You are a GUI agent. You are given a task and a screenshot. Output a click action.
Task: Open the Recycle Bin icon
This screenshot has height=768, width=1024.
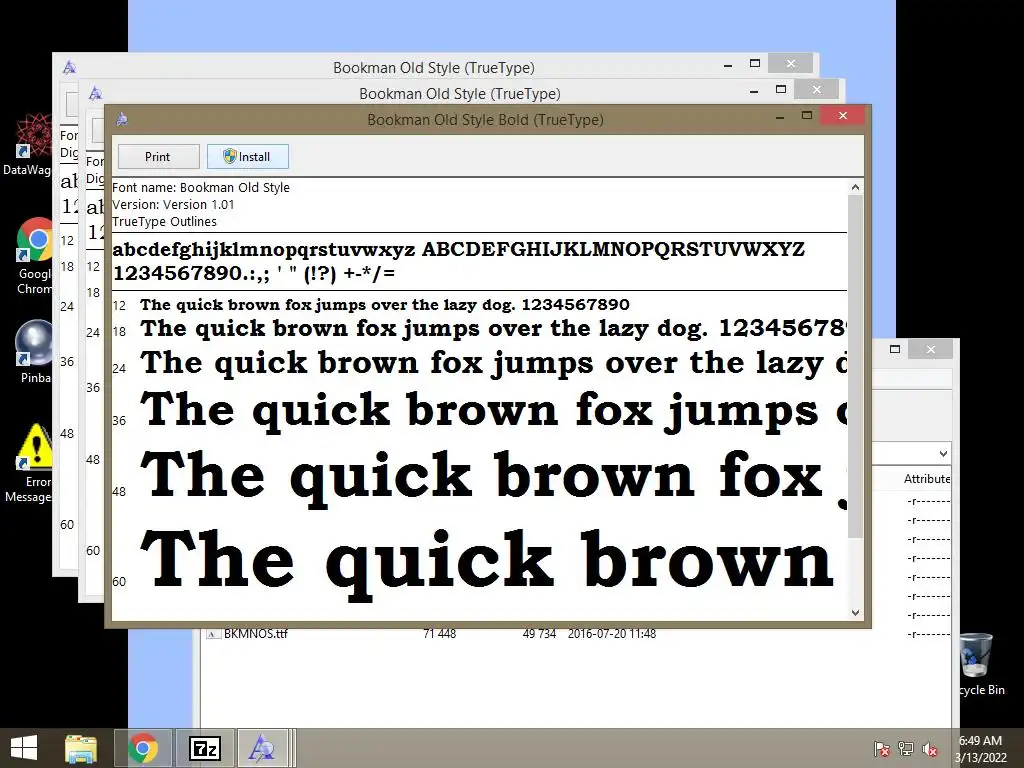tap(980, 664)
